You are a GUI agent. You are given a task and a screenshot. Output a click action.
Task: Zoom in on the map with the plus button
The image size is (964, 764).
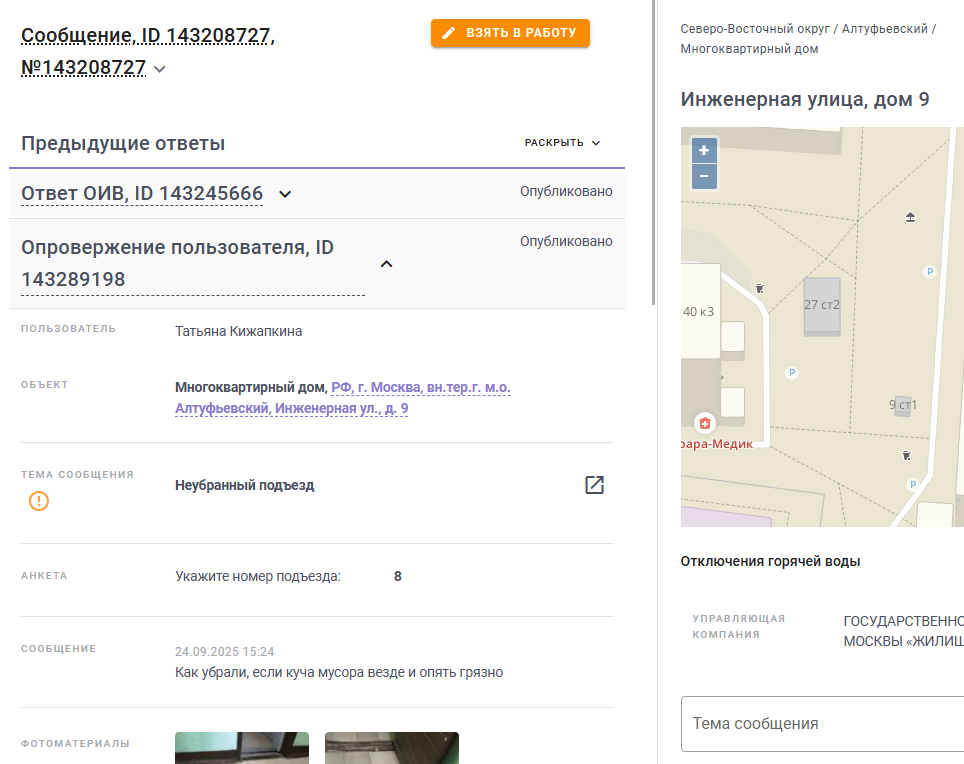(x=704, y=151)
